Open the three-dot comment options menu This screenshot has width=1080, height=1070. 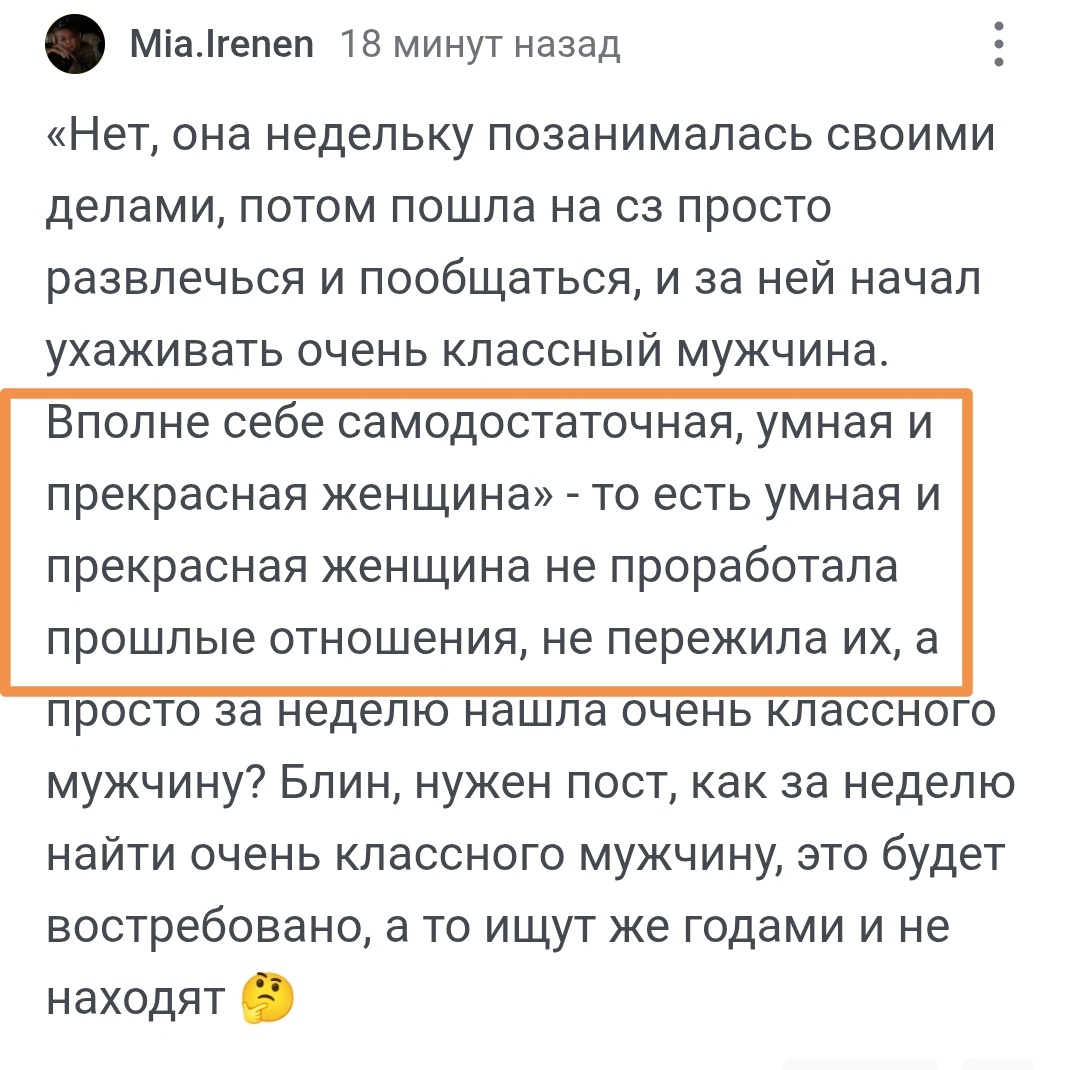(x=997, y=44)
